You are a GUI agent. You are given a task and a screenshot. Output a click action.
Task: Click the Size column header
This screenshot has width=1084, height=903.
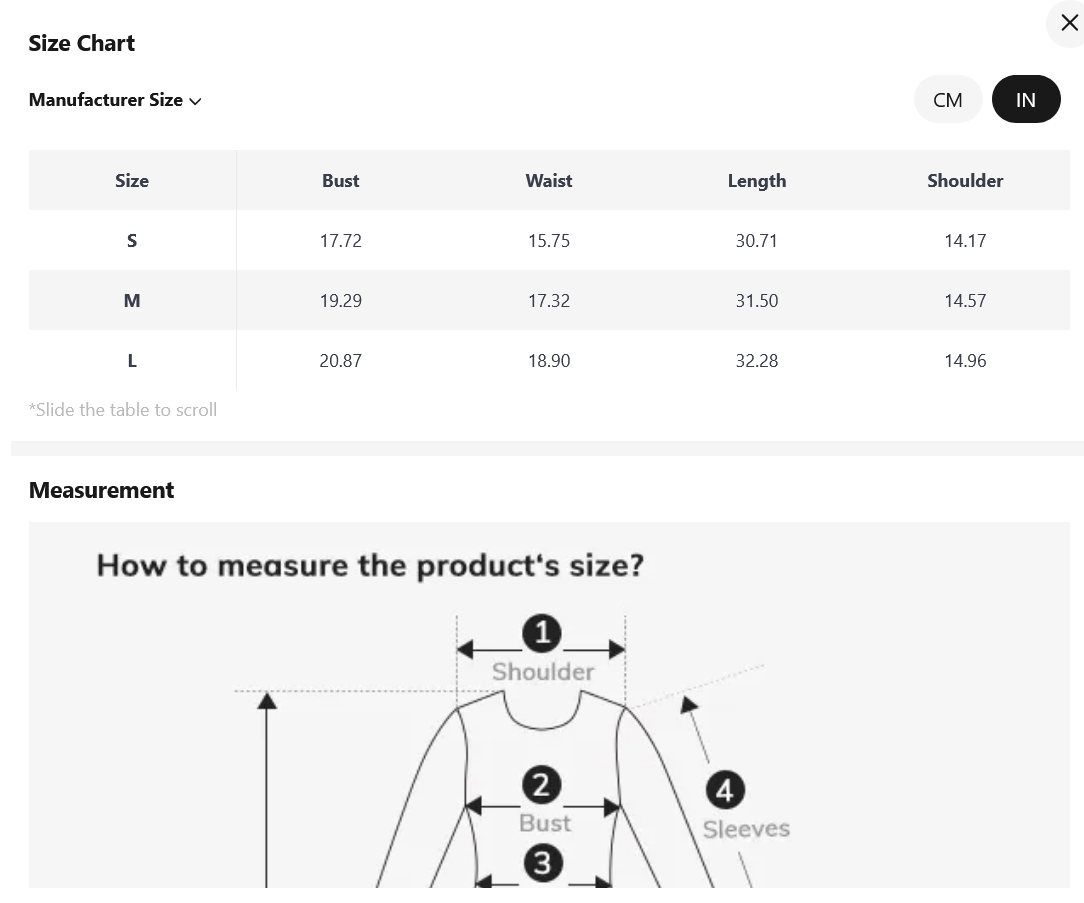(132, 180)
